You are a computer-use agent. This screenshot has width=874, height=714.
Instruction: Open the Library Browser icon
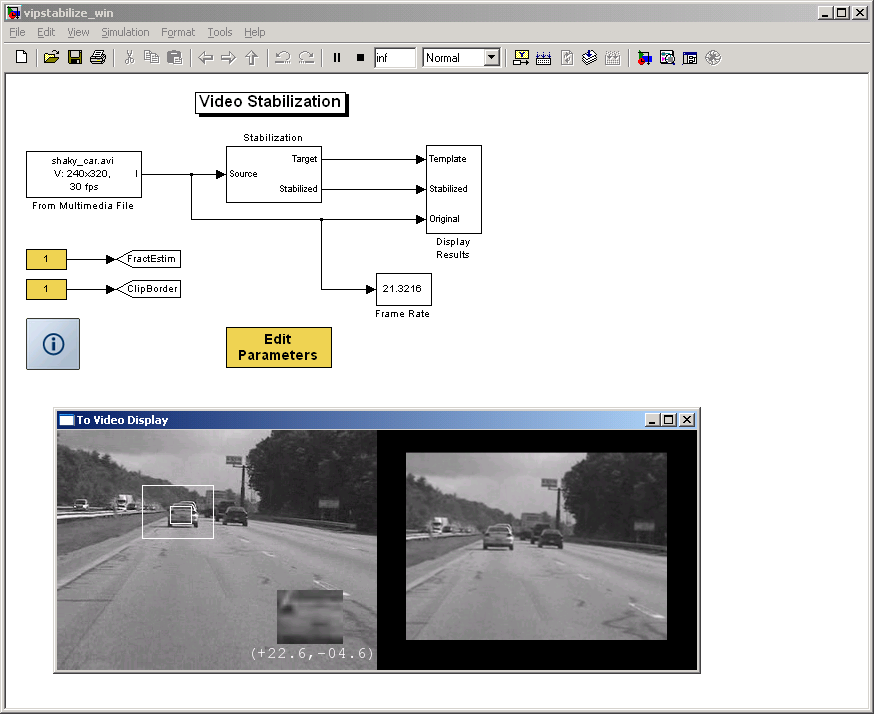point(644,57)
